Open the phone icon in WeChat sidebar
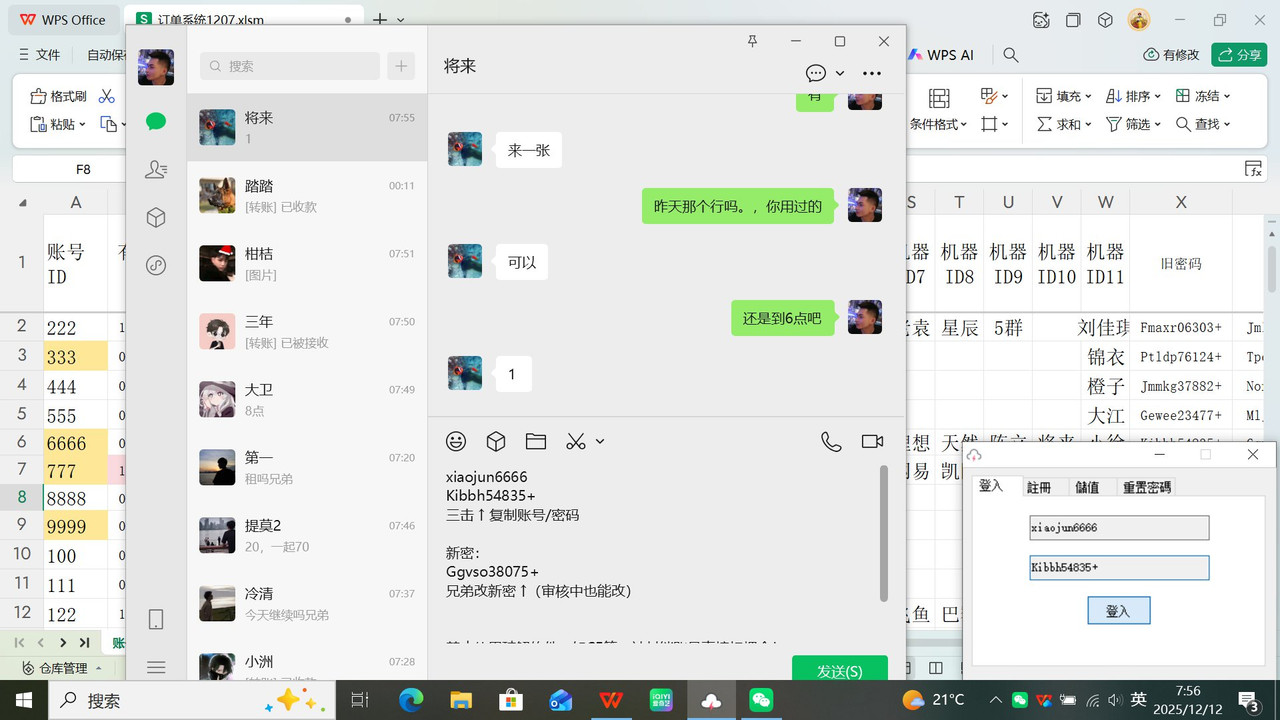 tap(155, 620)
